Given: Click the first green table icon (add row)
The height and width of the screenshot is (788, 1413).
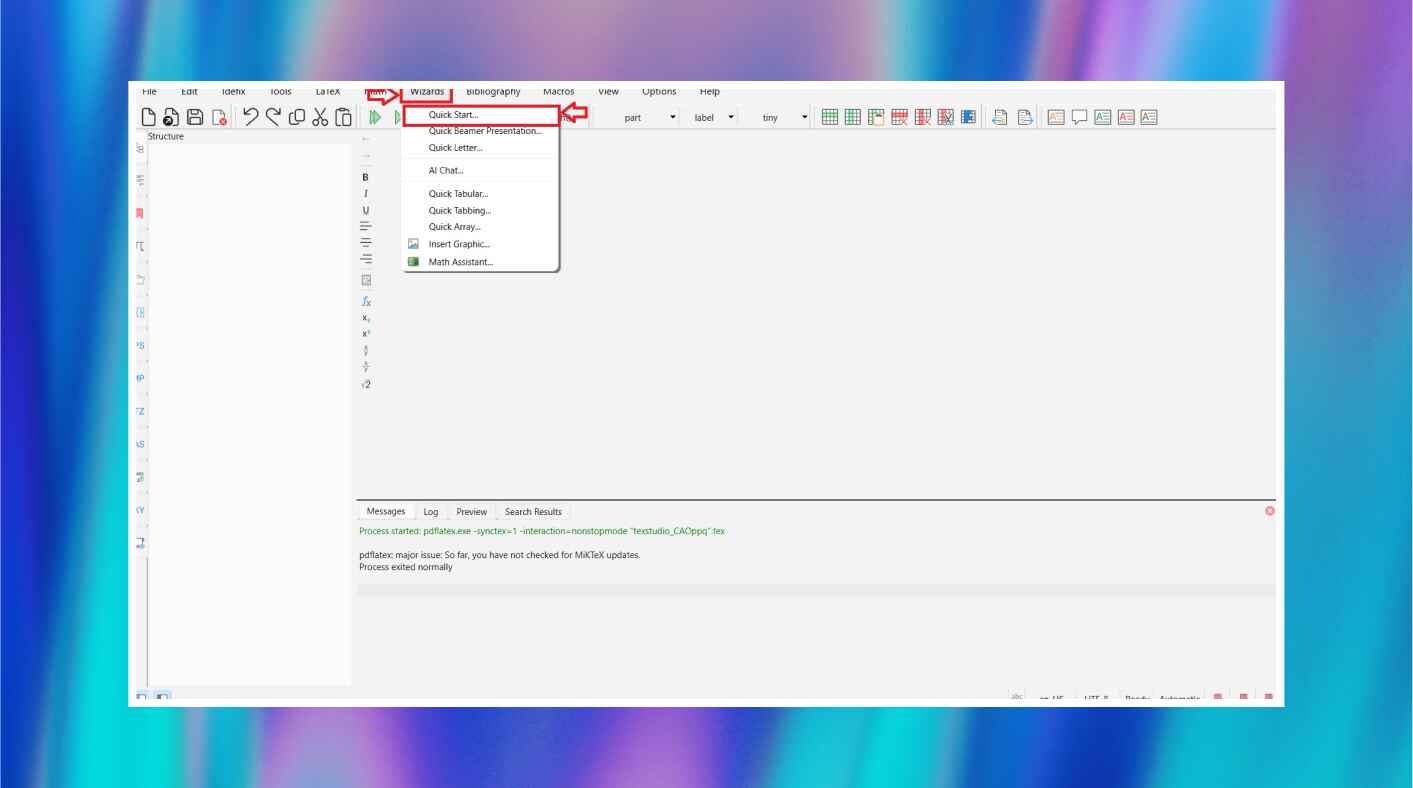Looking at the screenshot, I should 830,117.
